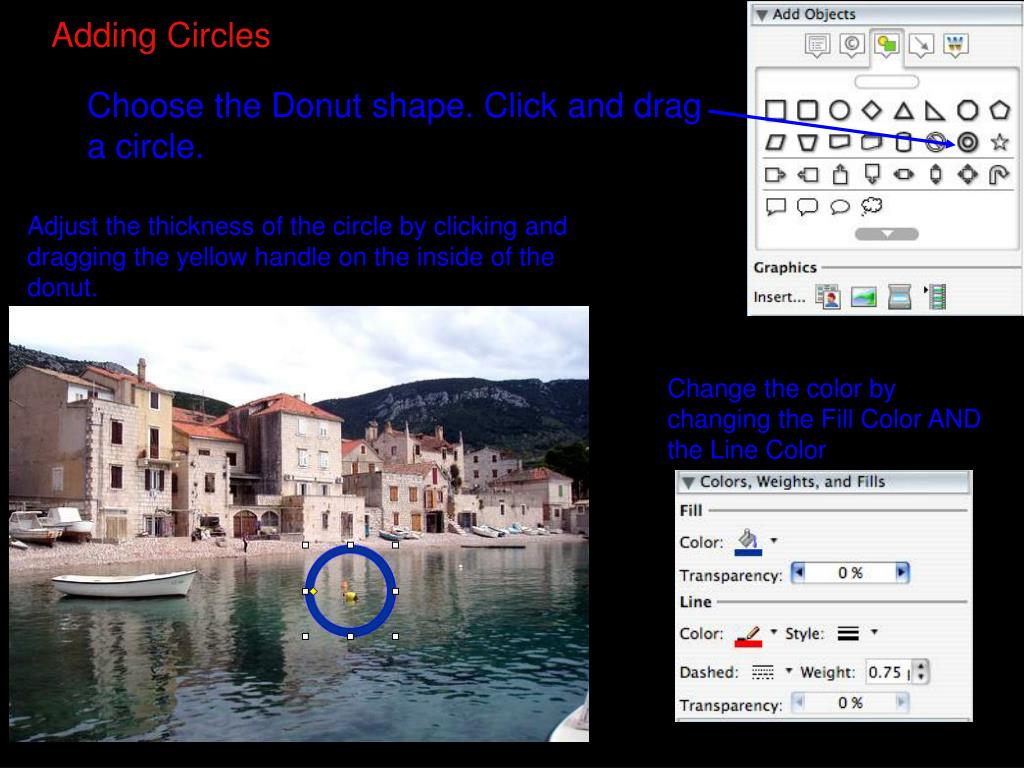The width and height of the screenshot is (1024, 768).
Task: Collapse the Colors, Weights, and Fills panel
Action: pos(688,483)
